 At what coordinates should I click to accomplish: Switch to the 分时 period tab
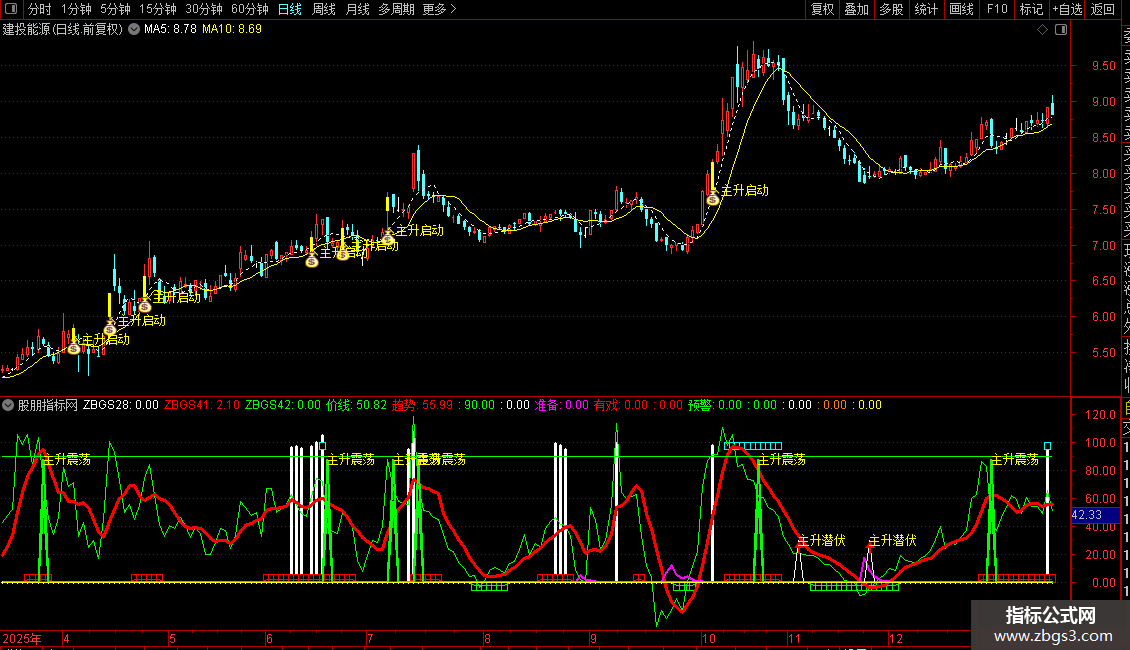click(40, 9)
